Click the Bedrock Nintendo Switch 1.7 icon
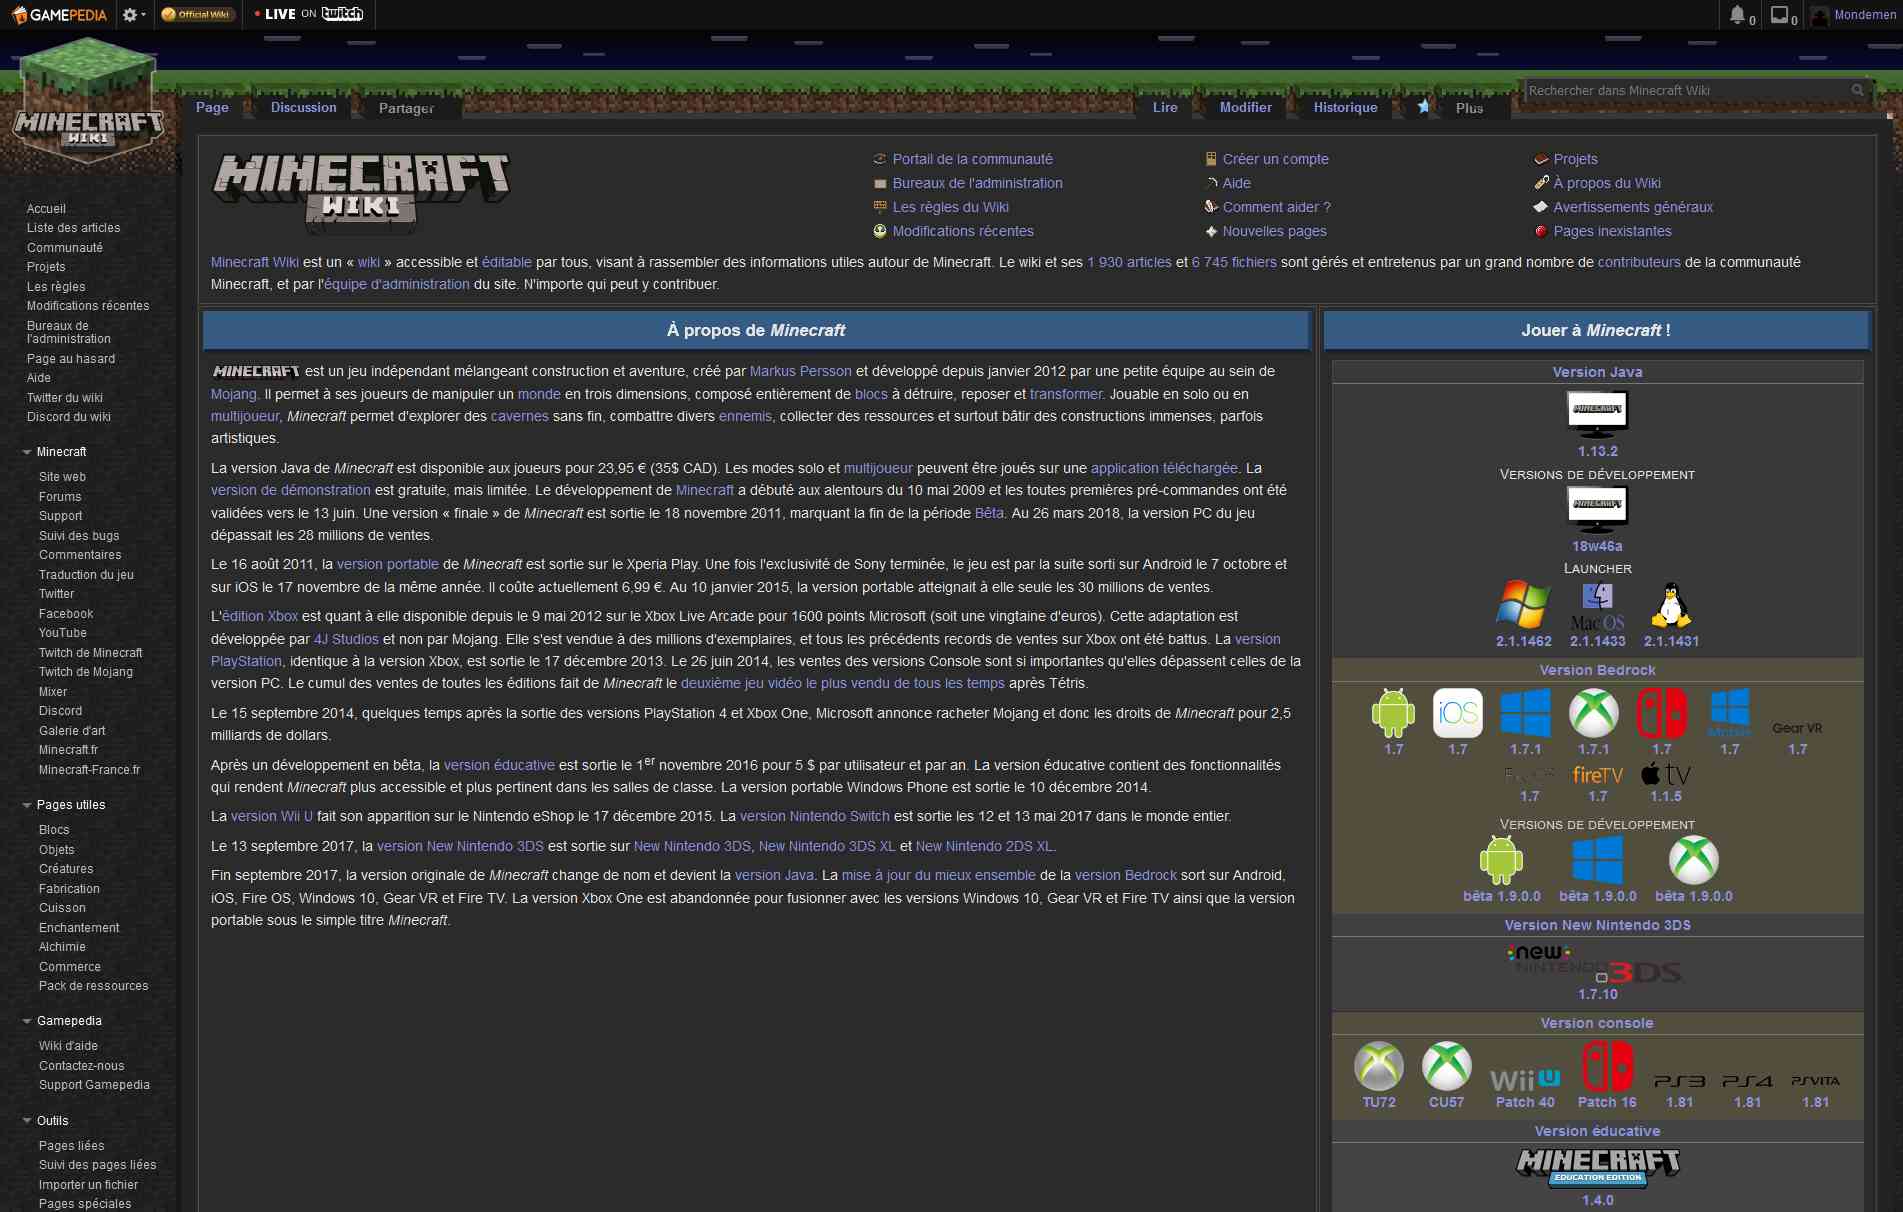This screenshot has height=1212, width=1903. (x=1661, y=713)
